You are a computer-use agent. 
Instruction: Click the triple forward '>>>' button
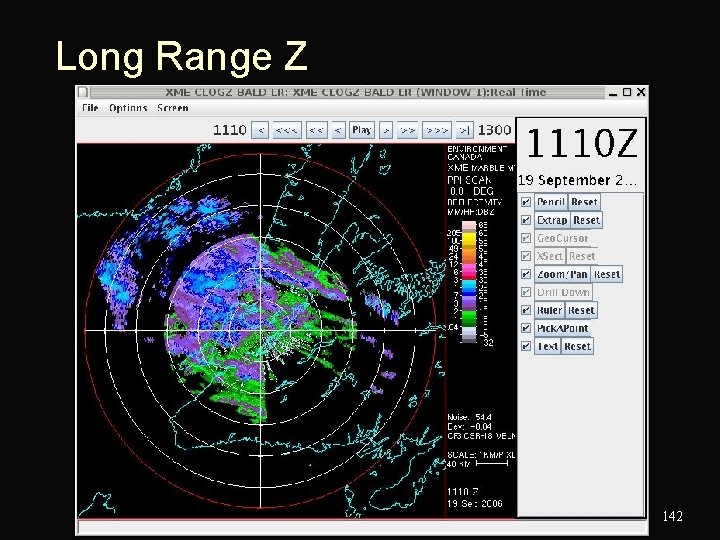click(437, 130)
